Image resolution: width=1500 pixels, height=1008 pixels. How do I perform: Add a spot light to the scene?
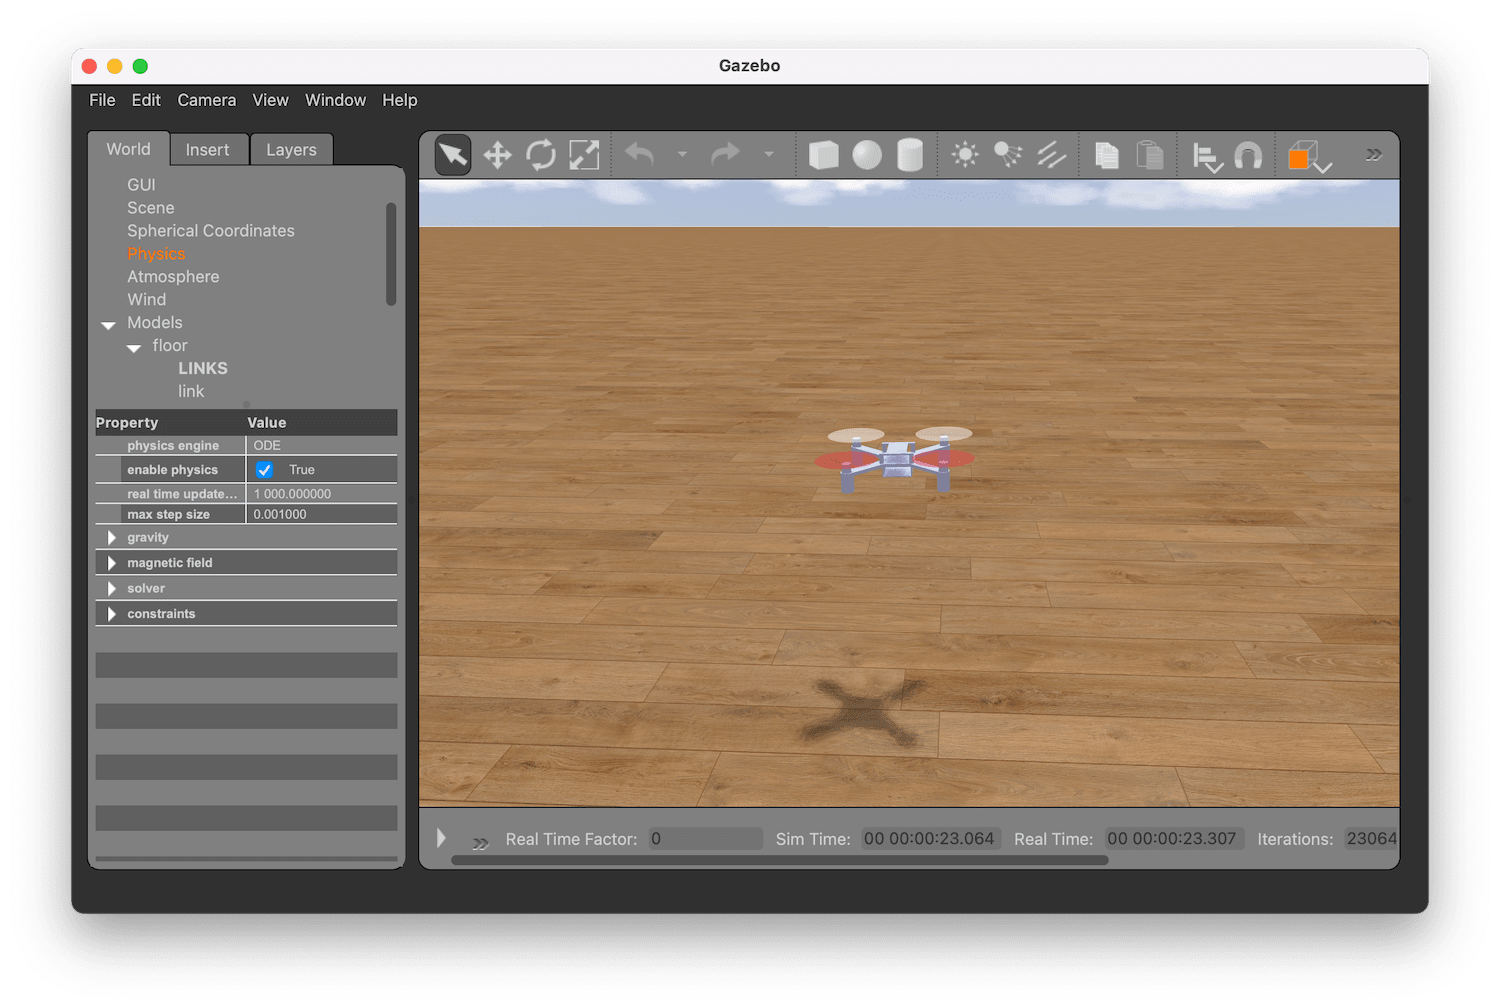[x=1008, y=155]
